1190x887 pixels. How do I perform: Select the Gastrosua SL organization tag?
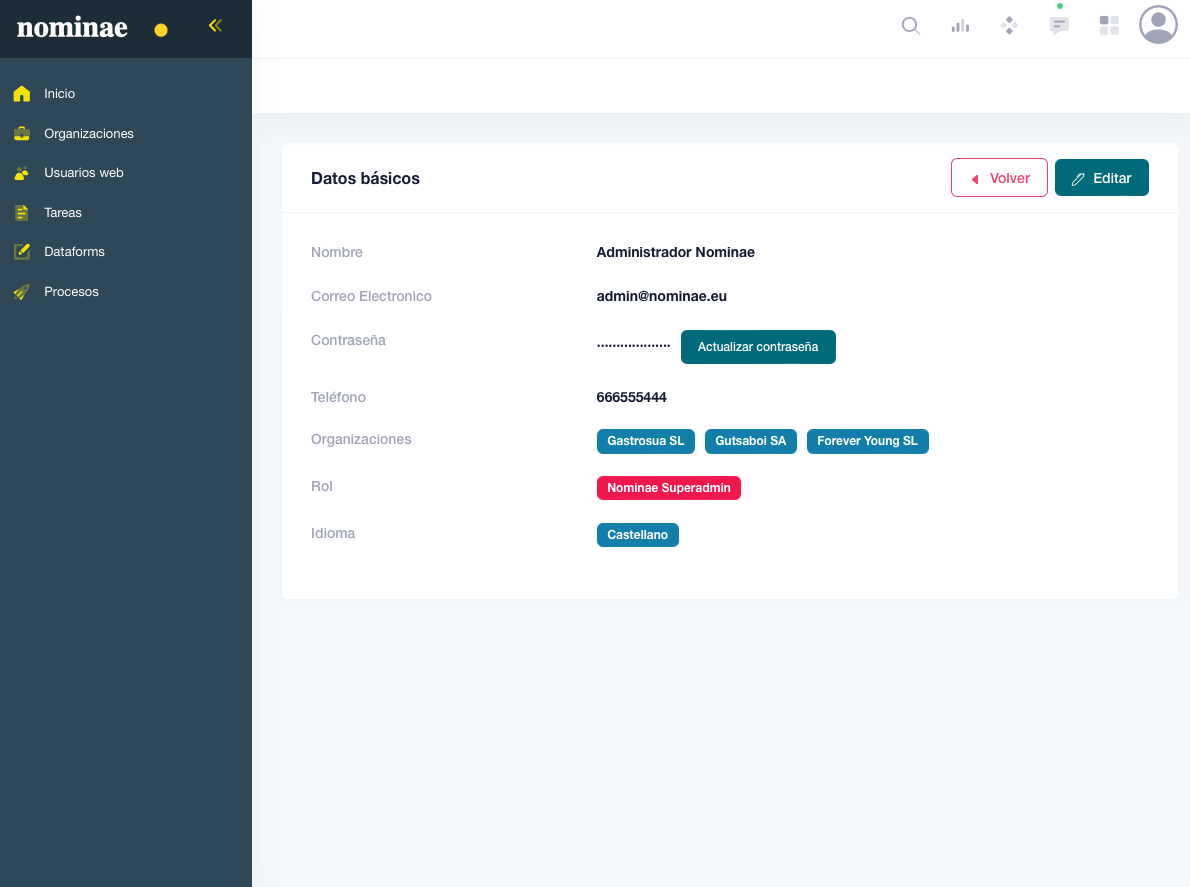[645, 441]
